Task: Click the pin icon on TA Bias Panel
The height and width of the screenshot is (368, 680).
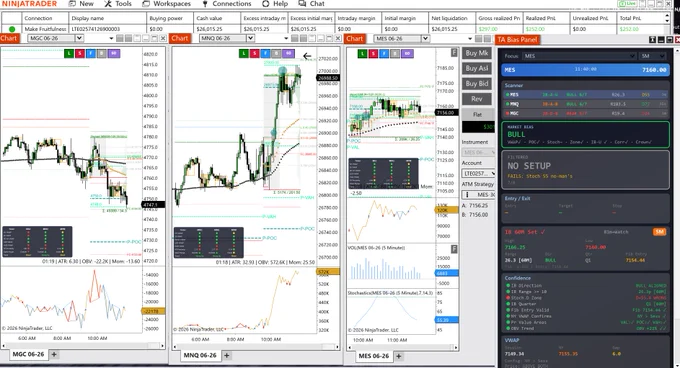Action: (x=652, y=39)
